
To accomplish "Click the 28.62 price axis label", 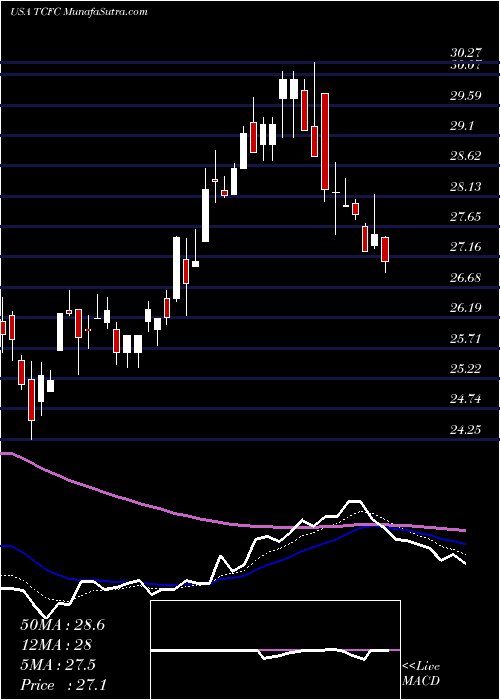I will pos(465,156).
